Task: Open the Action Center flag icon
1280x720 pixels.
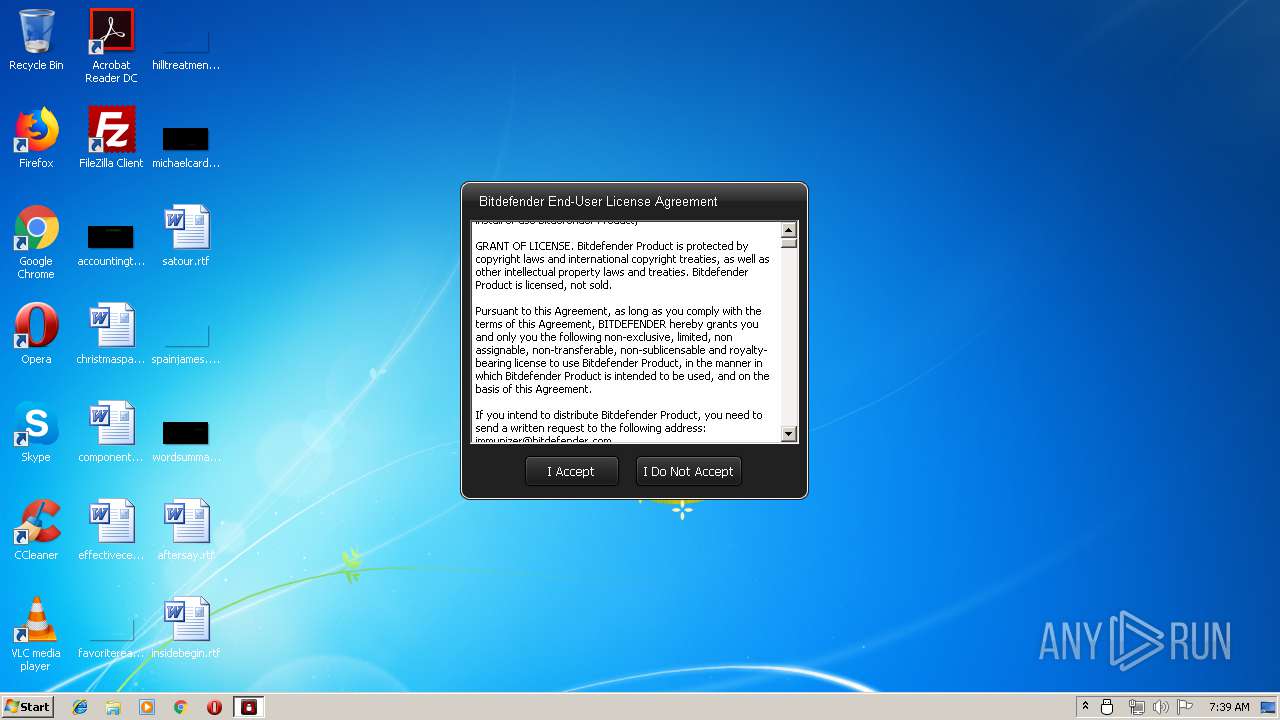Action: [1185, 707]
